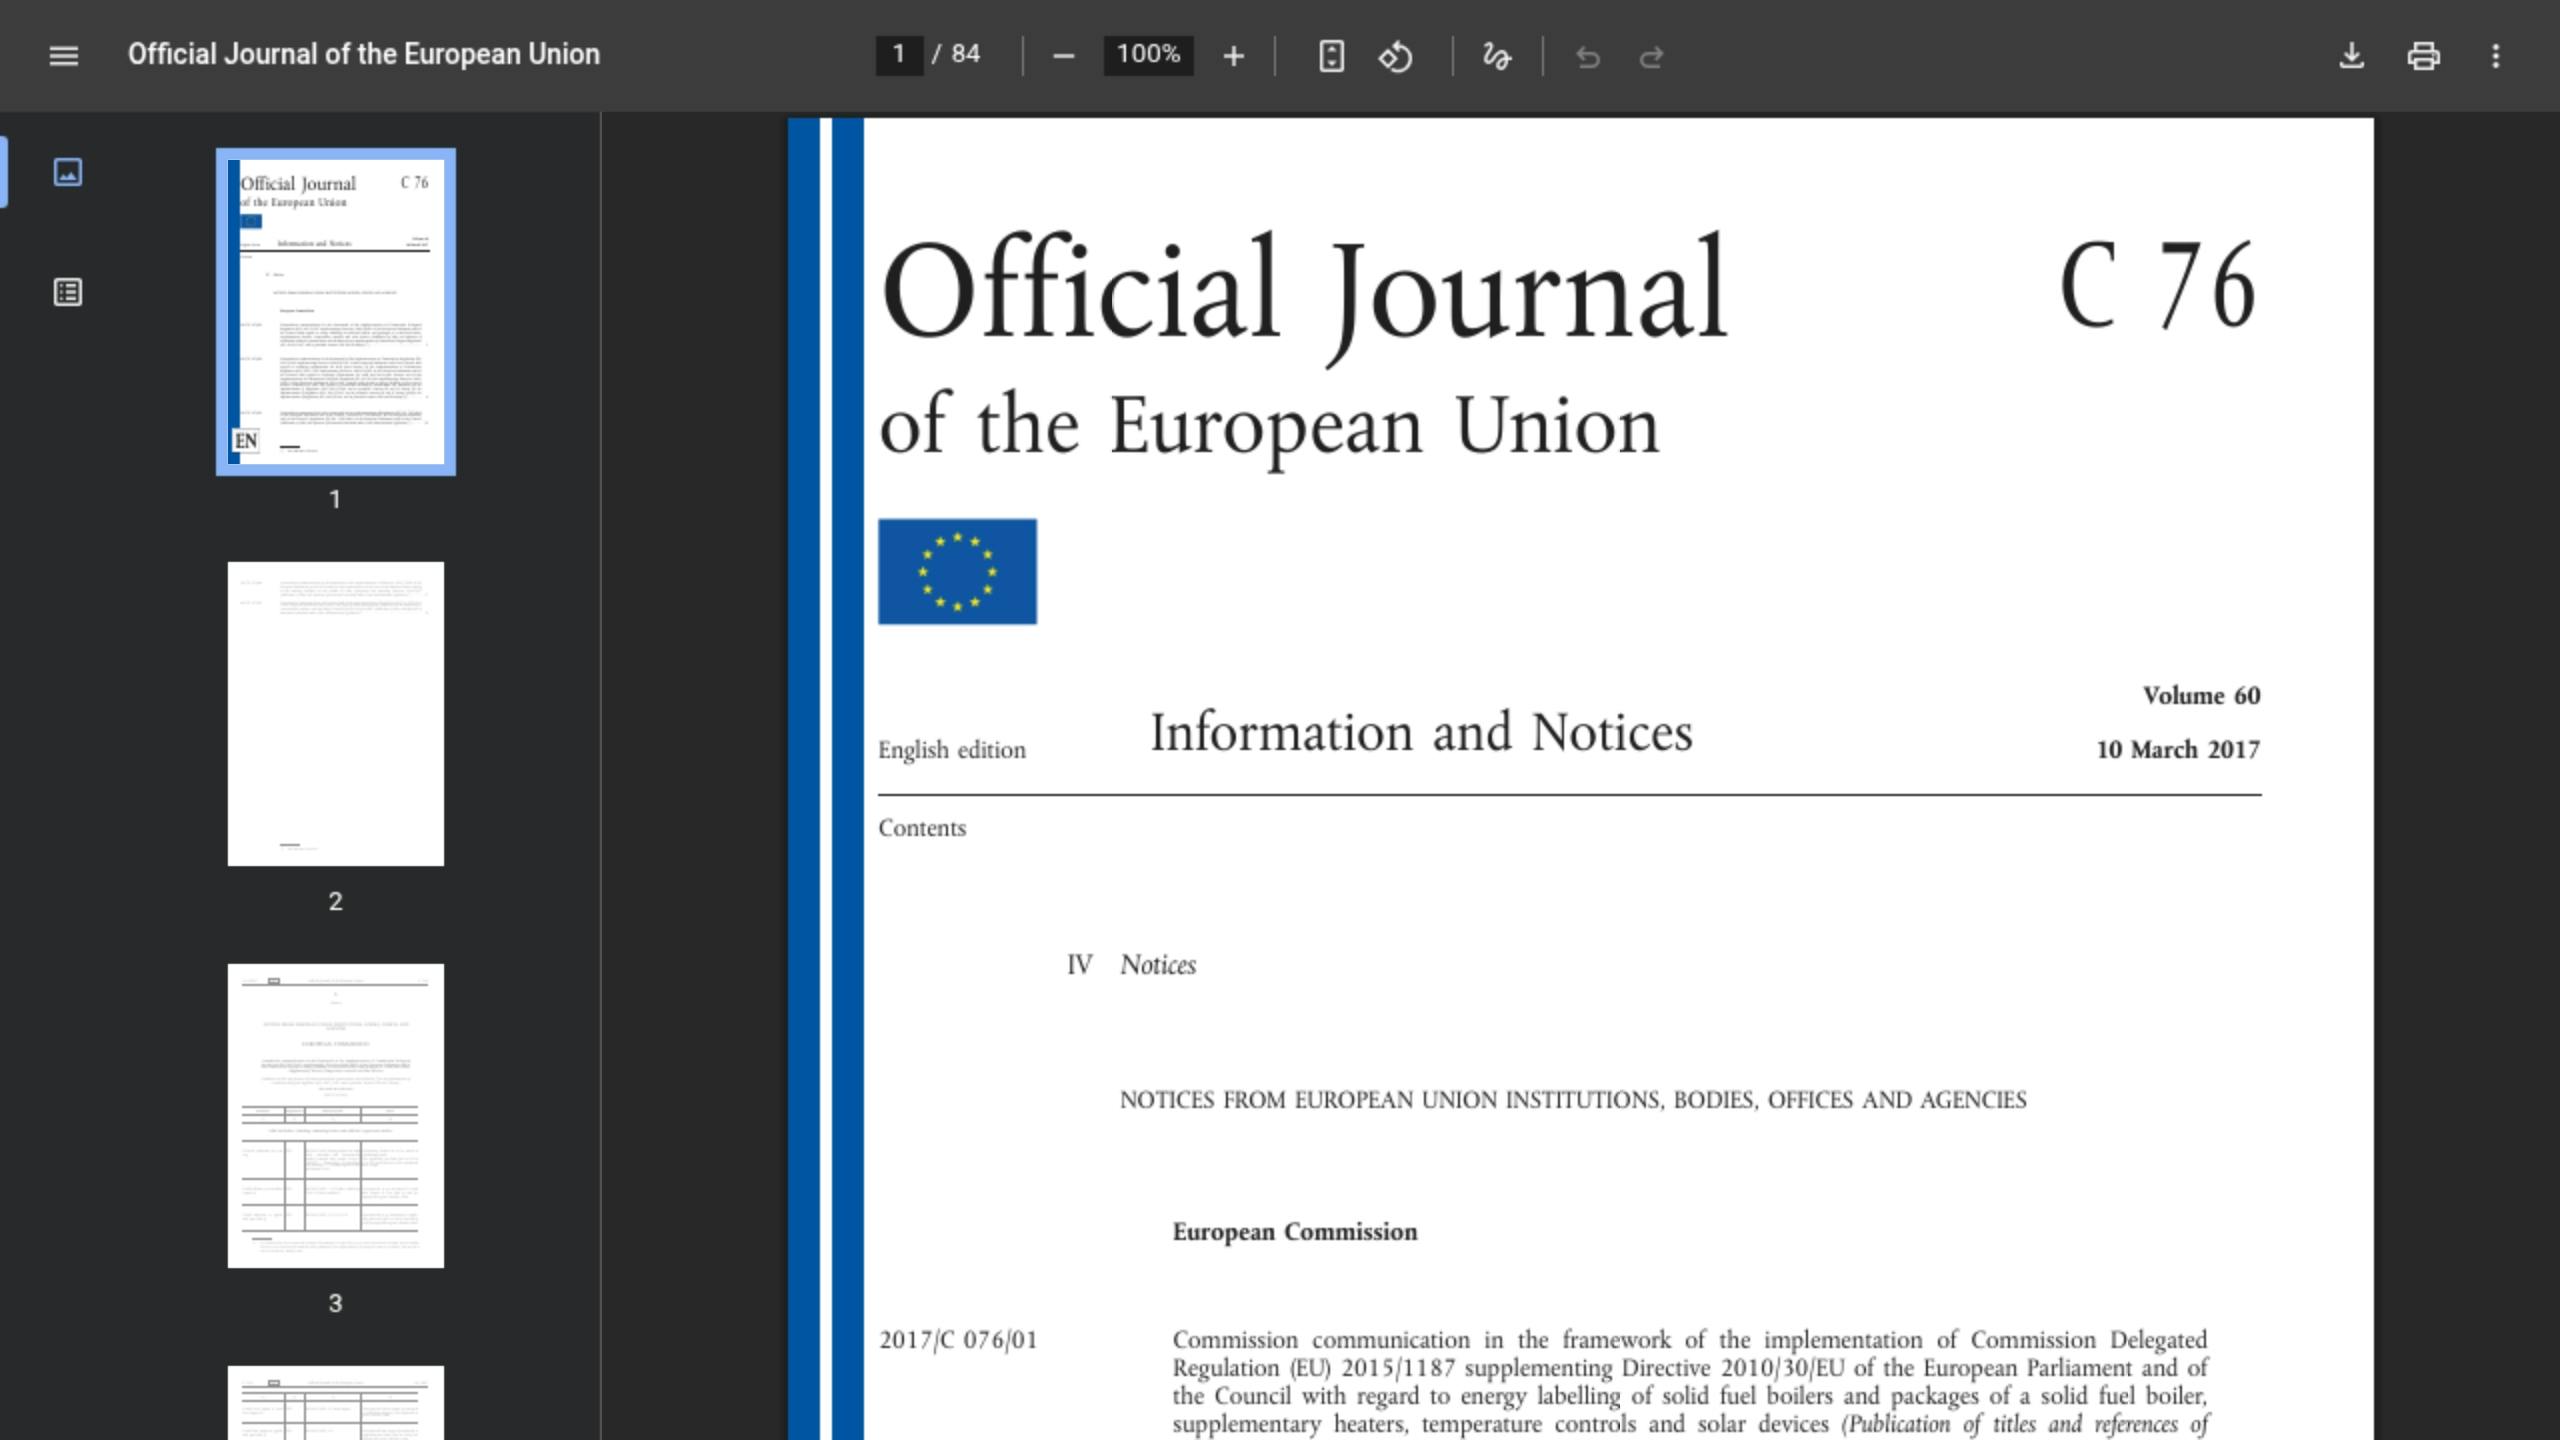Click 'NOTICES FROM EUROPEAN UNION INSTITUTIONS' line
This screenshot has height=1440, width=2560.
1573,1100
